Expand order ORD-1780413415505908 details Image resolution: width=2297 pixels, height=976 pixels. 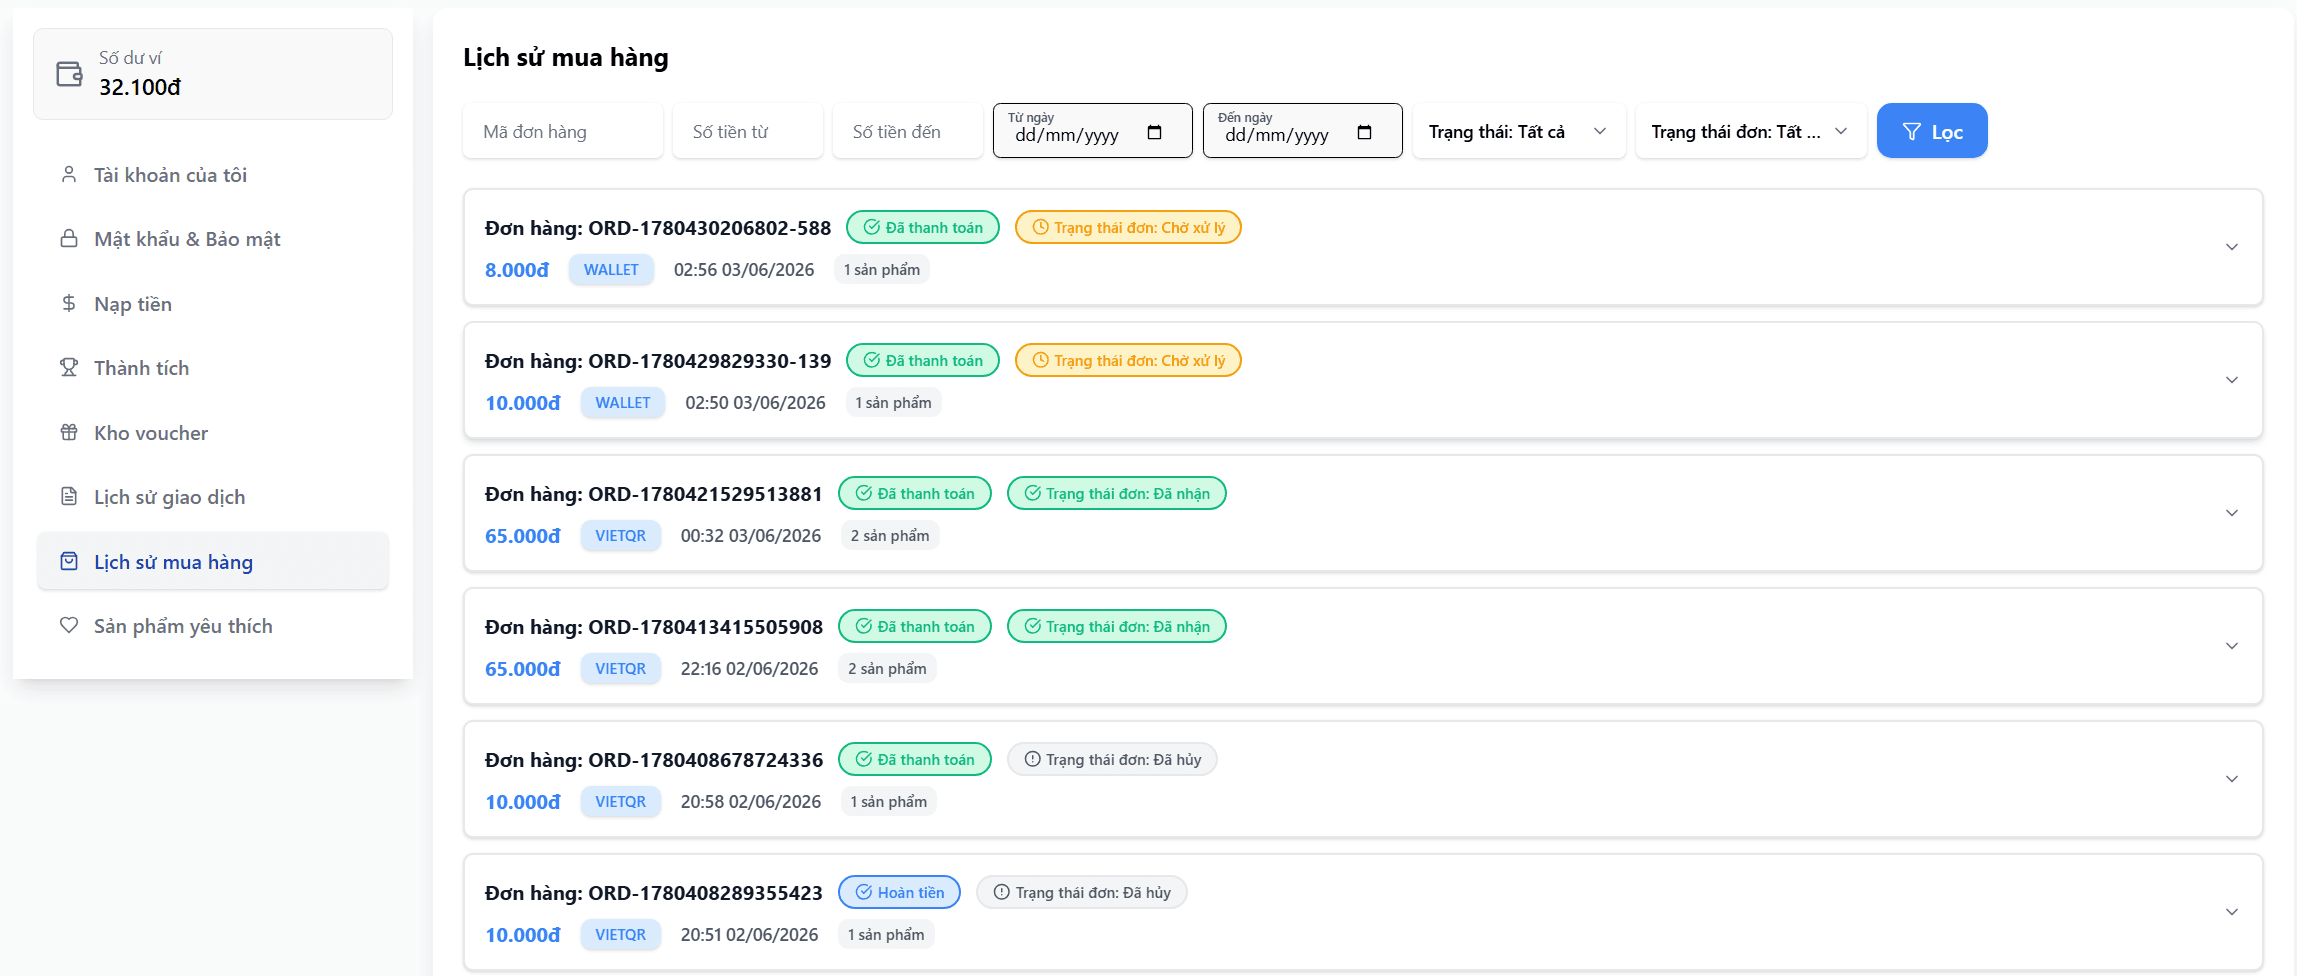click(2231, 646)
